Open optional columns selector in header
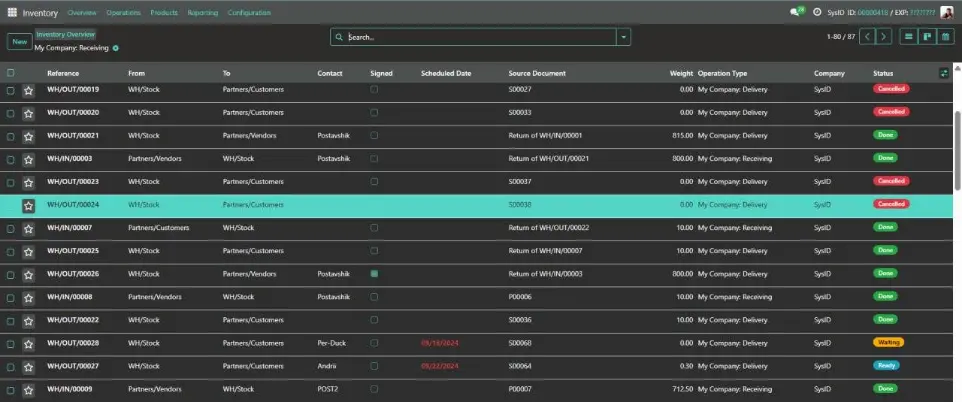This screenshot has height=402, width=962. (x=944, y=73)
